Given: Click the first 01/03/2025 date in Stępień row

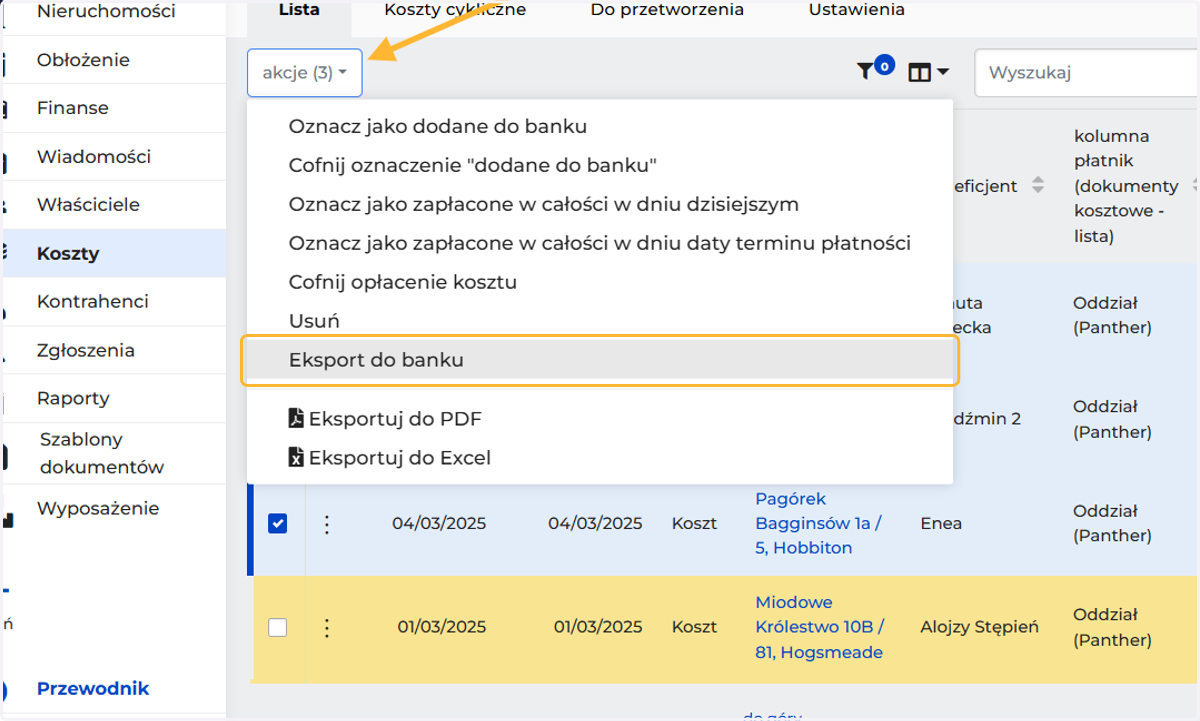Looking at the screenshot, I should 442,627.
